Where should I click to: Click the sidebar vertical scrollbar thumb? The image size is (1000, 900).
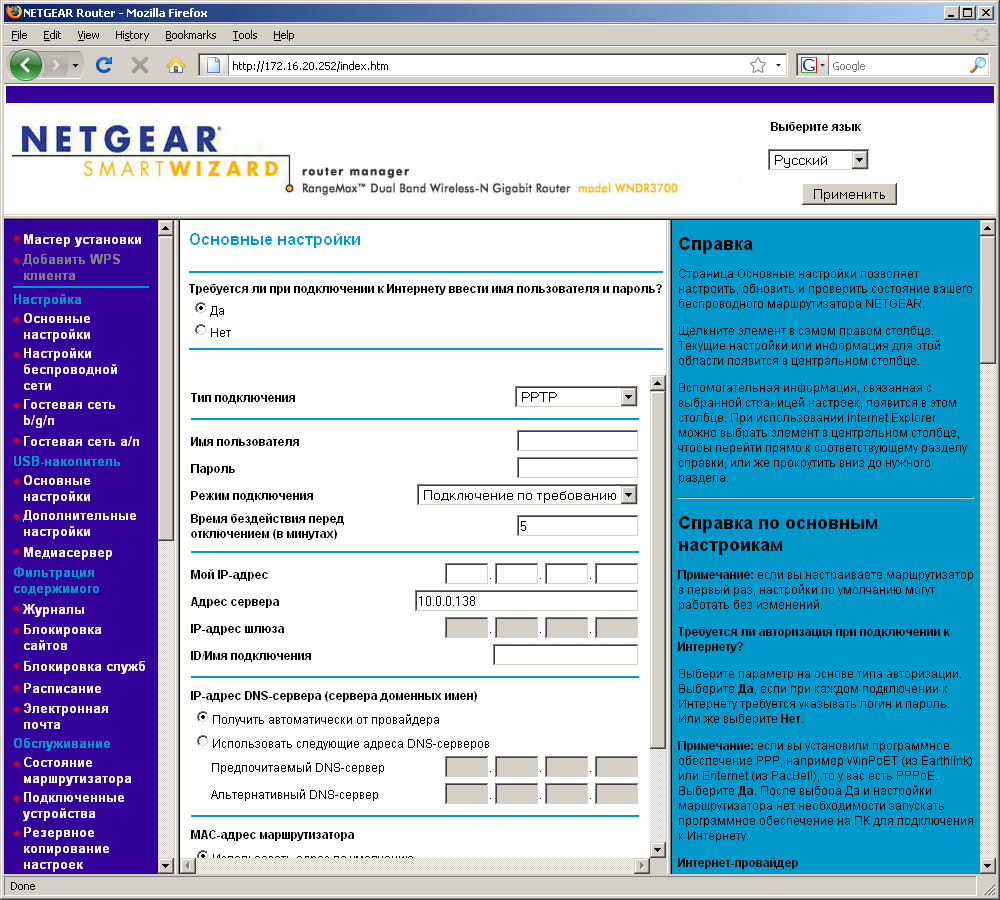165,388
